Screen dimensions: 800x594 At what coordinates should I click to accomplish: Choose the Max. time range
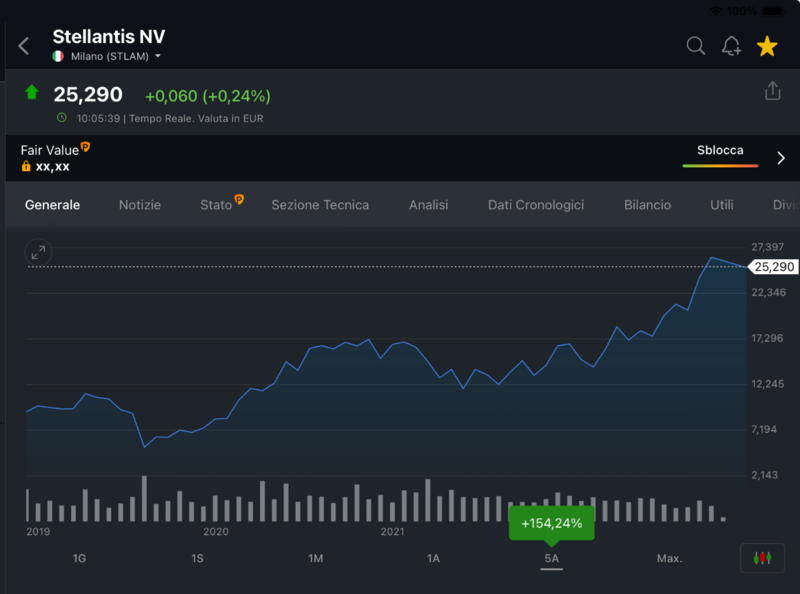[x=669, y=558]
